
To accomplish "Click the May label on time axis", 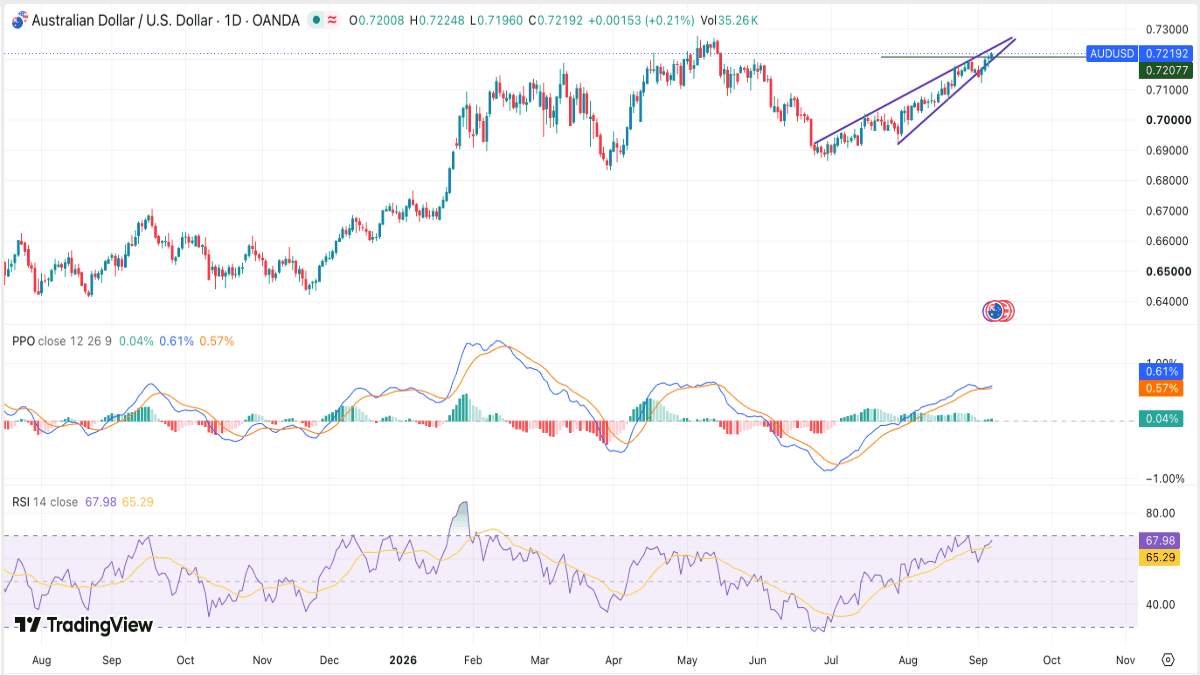I will coord(687,660).
